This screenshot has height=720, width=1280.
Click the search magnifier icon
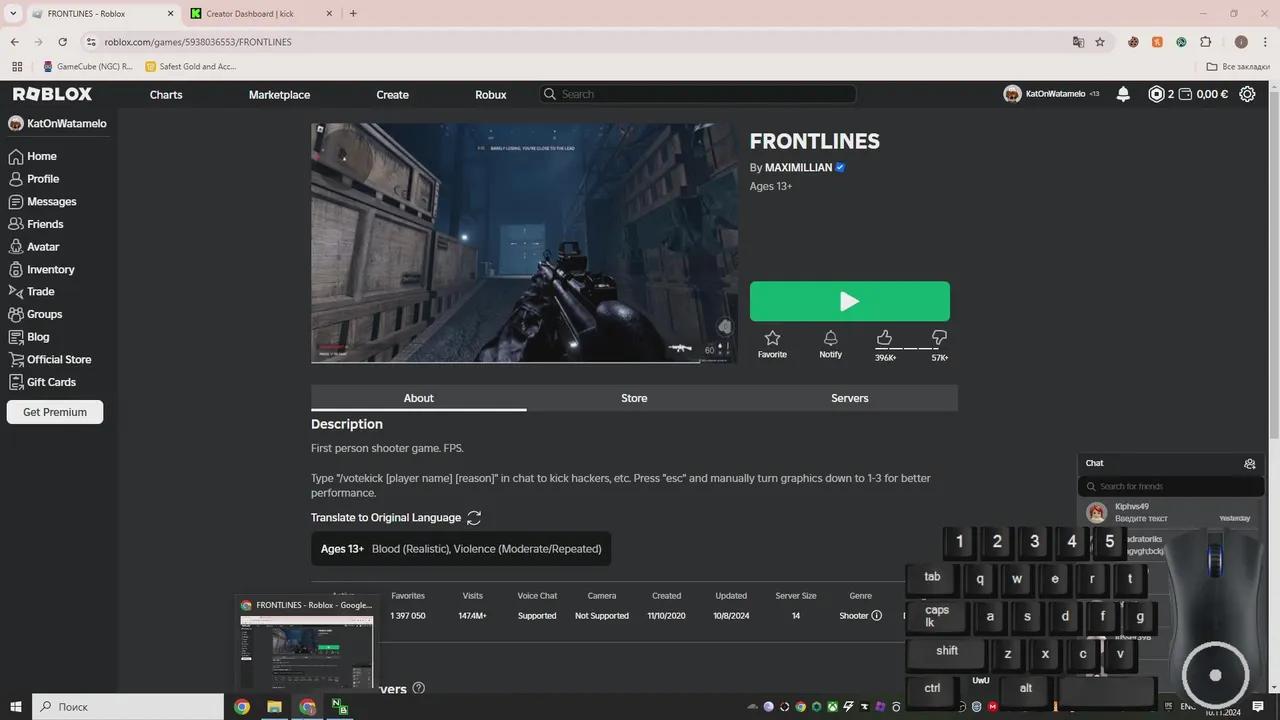click(x=549, y=94)
